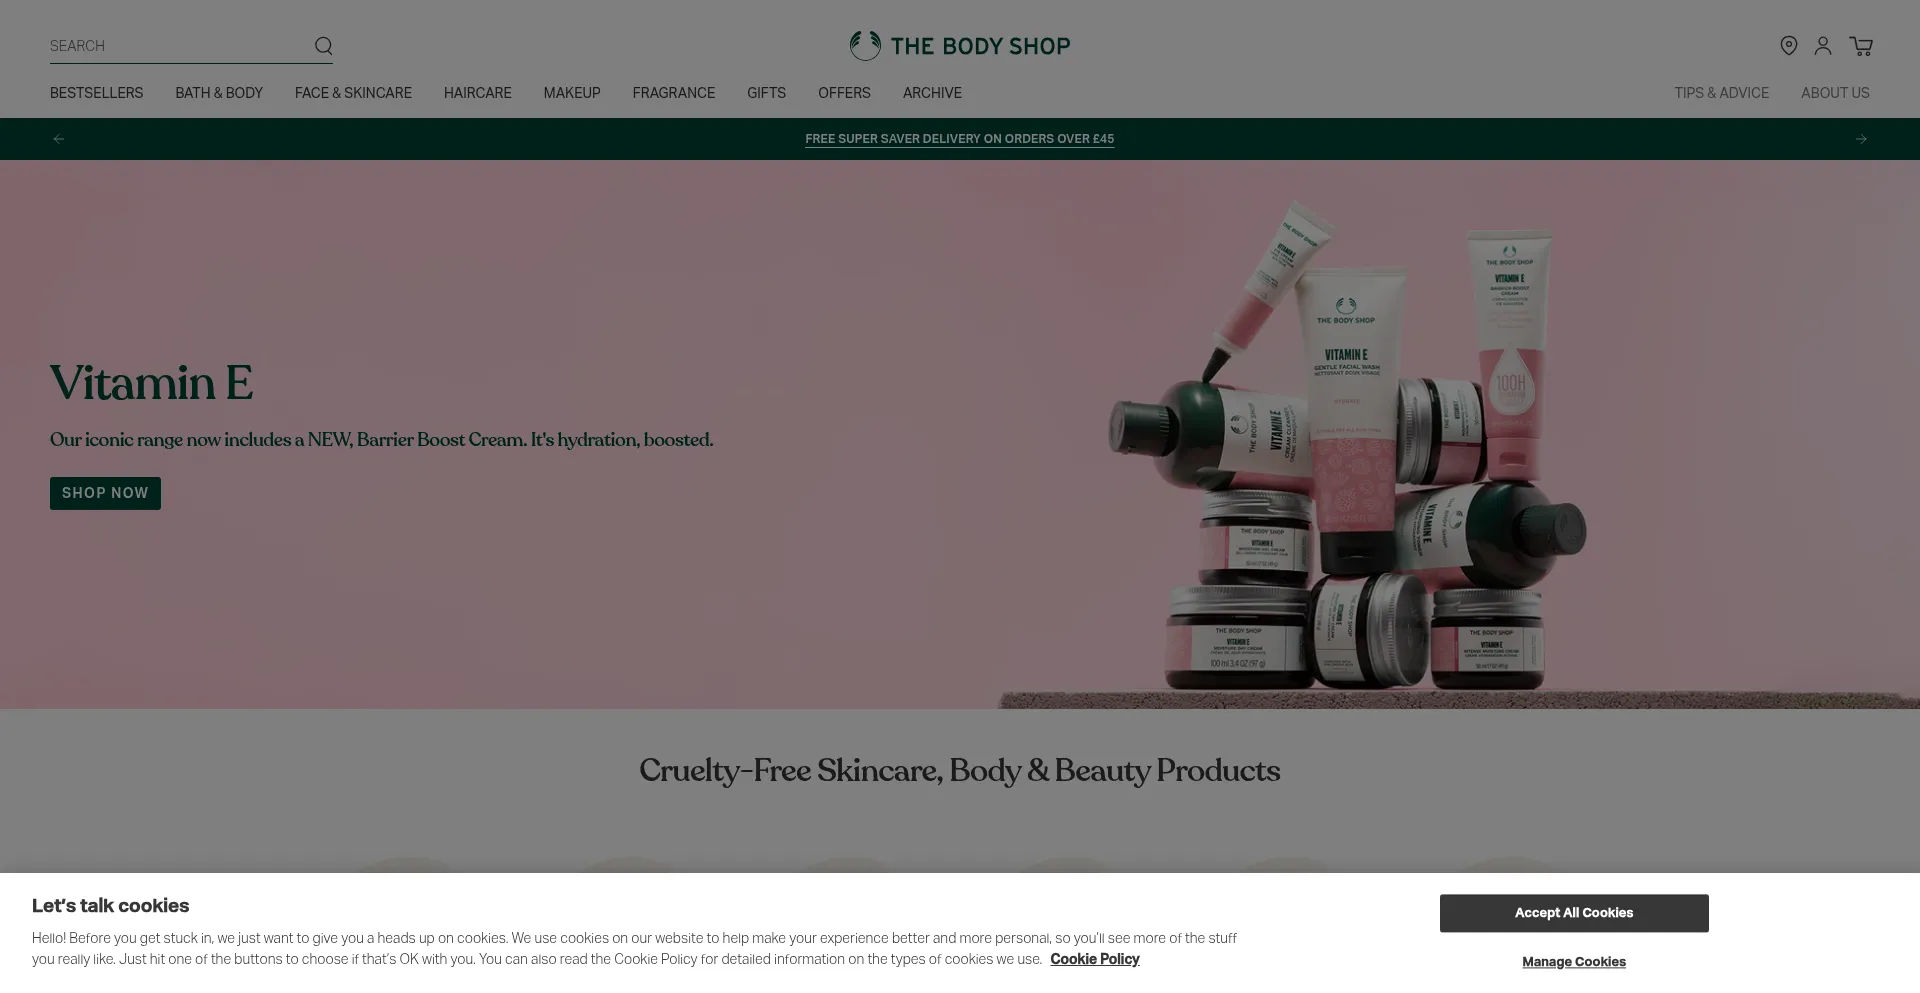Open the shopping cart icon
Viewport: 1920px width, 993px height.
click(1861, 46)
